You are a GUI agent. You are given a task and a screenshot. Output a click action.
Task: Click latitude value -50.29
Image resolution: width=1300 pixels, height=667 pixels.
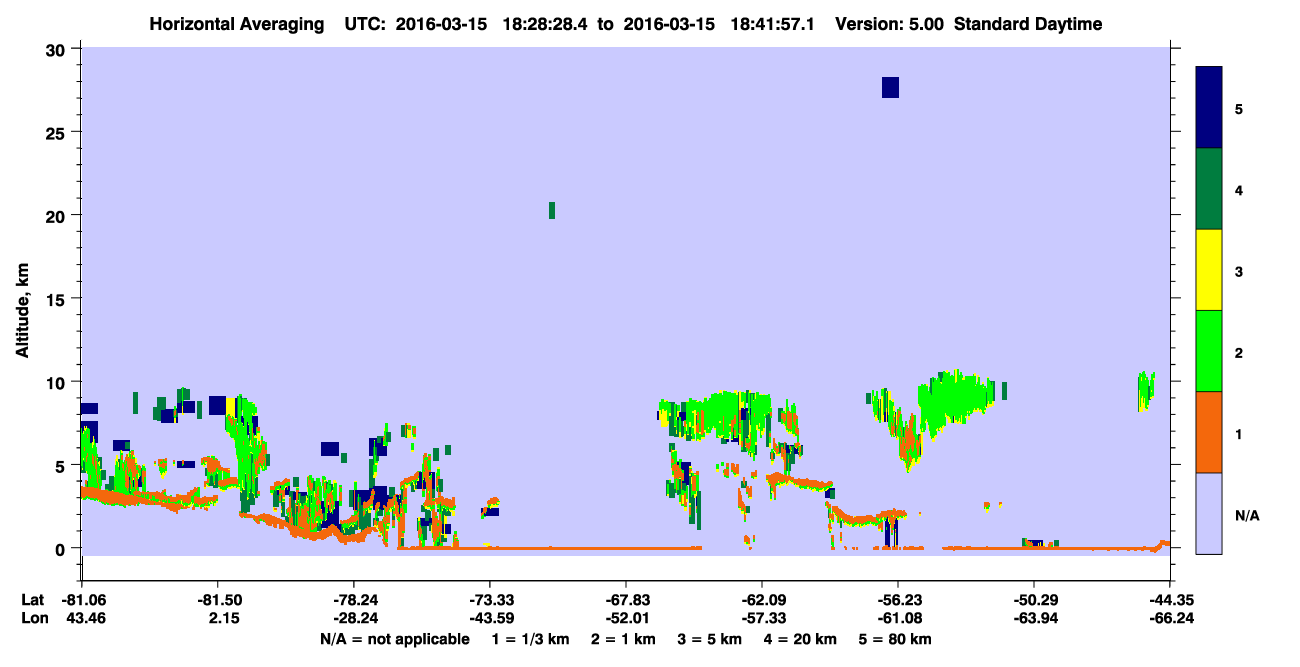click(x=1034, y=600)
